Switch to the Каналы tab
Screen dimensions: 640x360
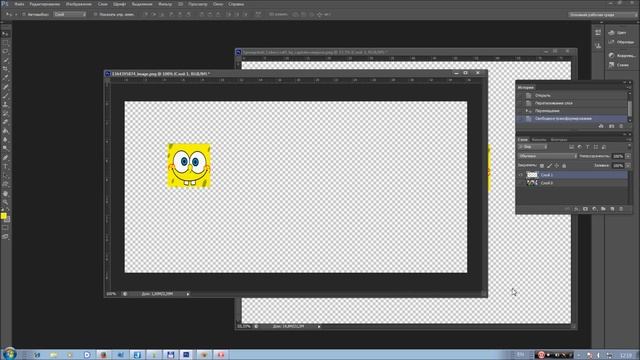coord(539,140)
